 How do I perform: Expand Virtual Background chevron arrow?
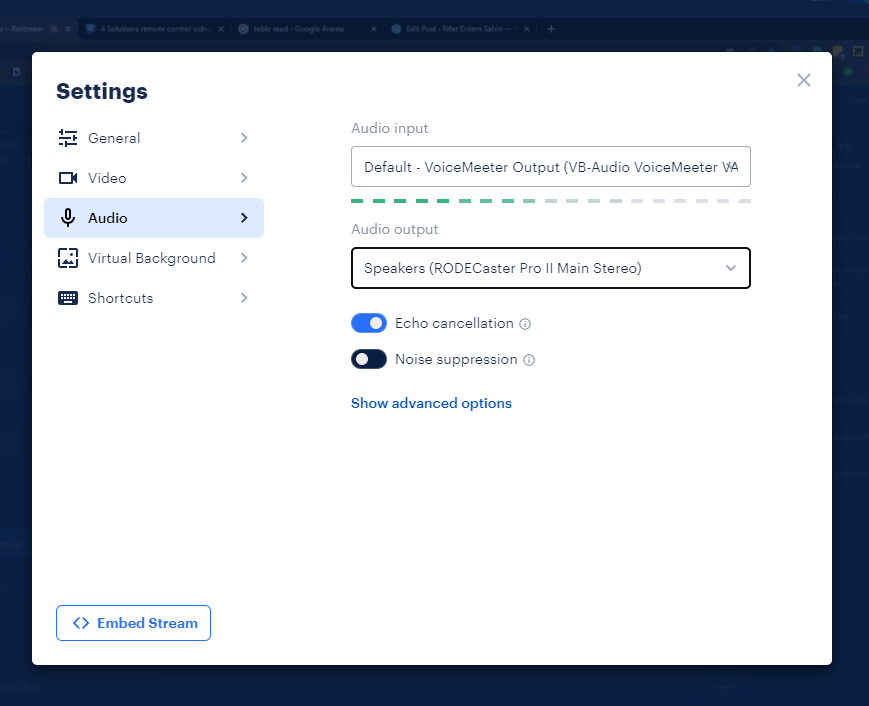pos(244,258)
